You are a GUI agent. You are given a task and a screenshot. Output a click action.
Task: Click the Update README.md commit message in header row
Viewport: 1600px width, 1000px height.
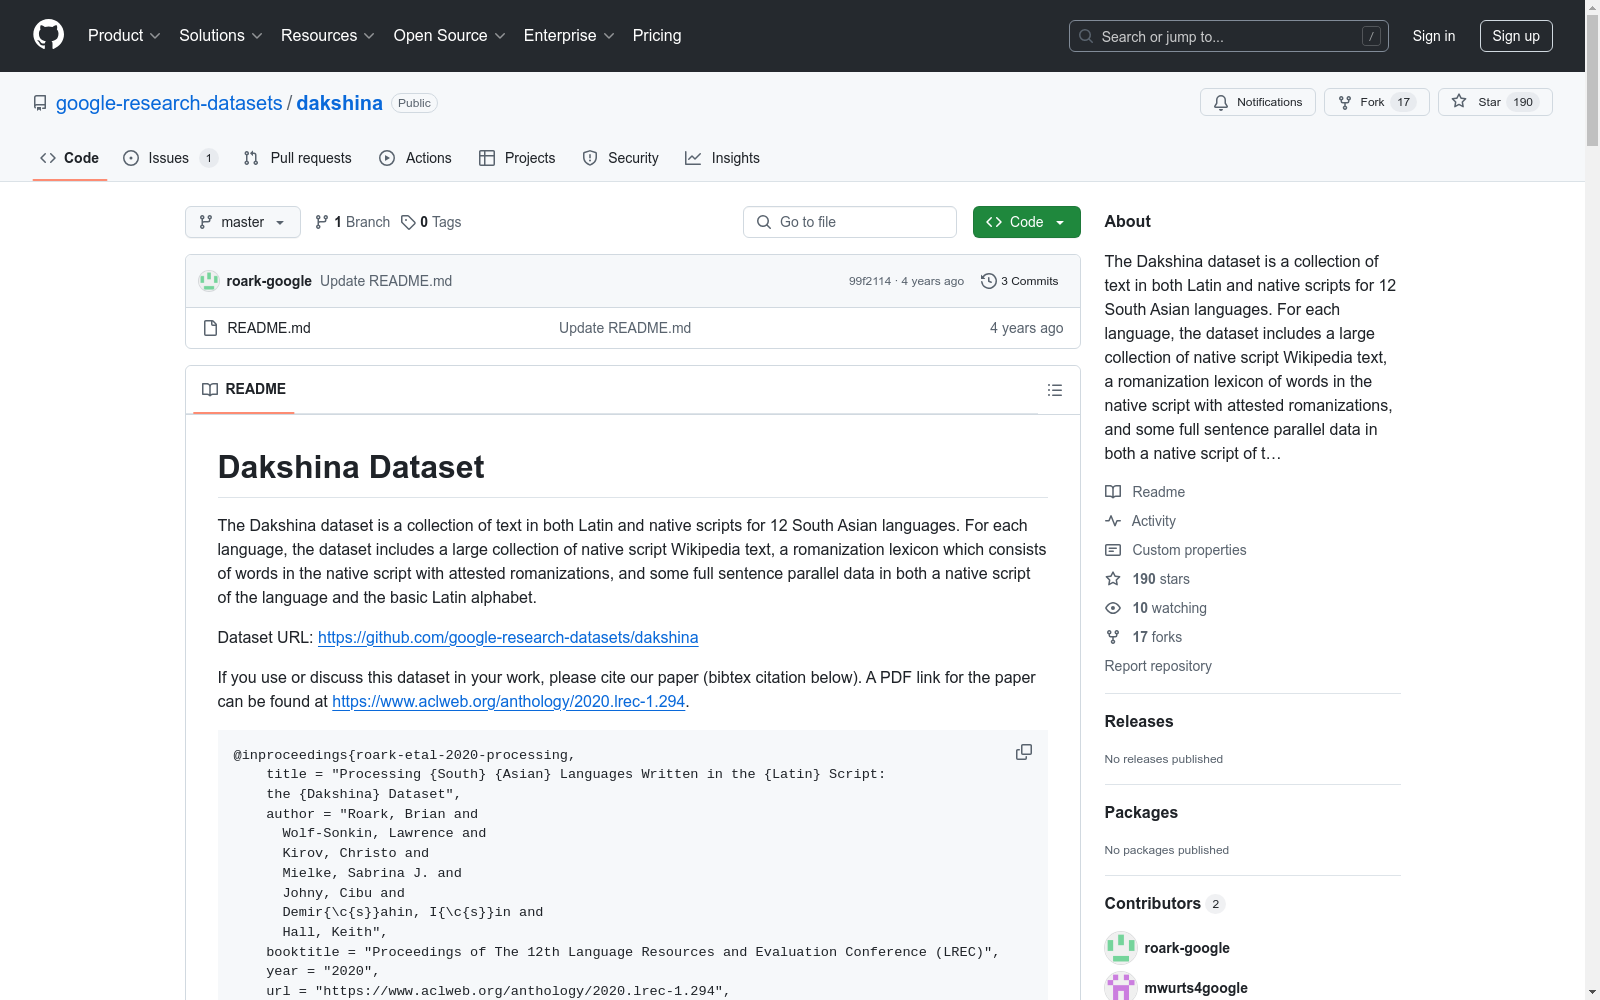pos(386,281)
